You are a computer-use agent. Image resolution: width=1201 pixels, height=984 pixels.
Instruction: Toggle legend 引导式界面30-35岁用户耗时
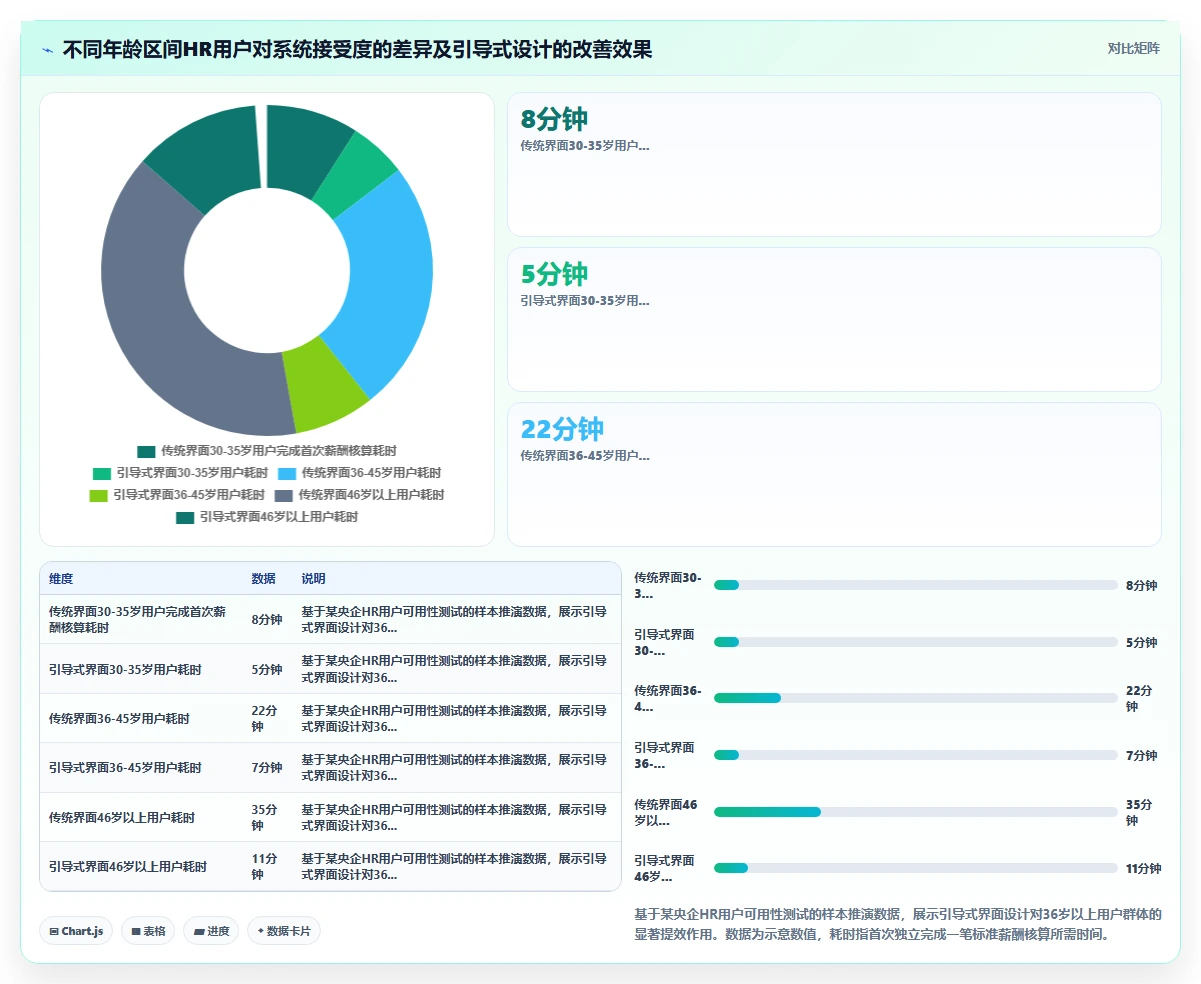180,473
